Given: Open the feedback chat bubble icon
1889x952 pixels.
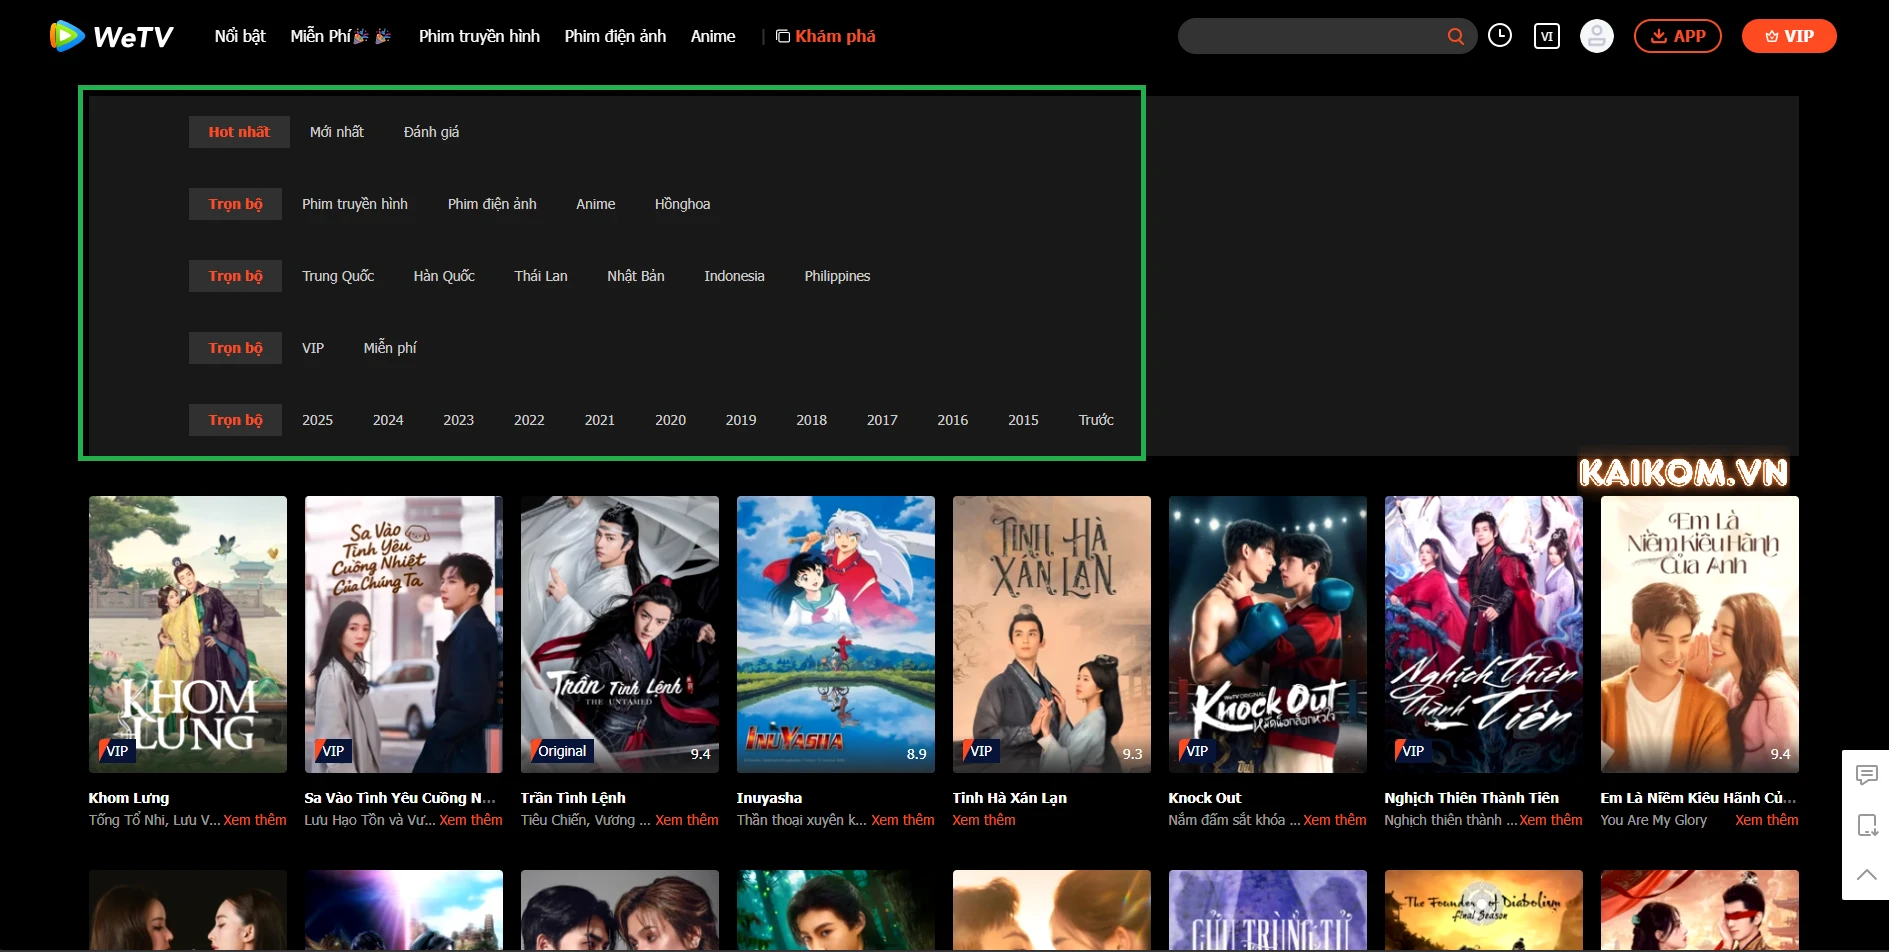Looking at the screenshot, I should 1866,775.
